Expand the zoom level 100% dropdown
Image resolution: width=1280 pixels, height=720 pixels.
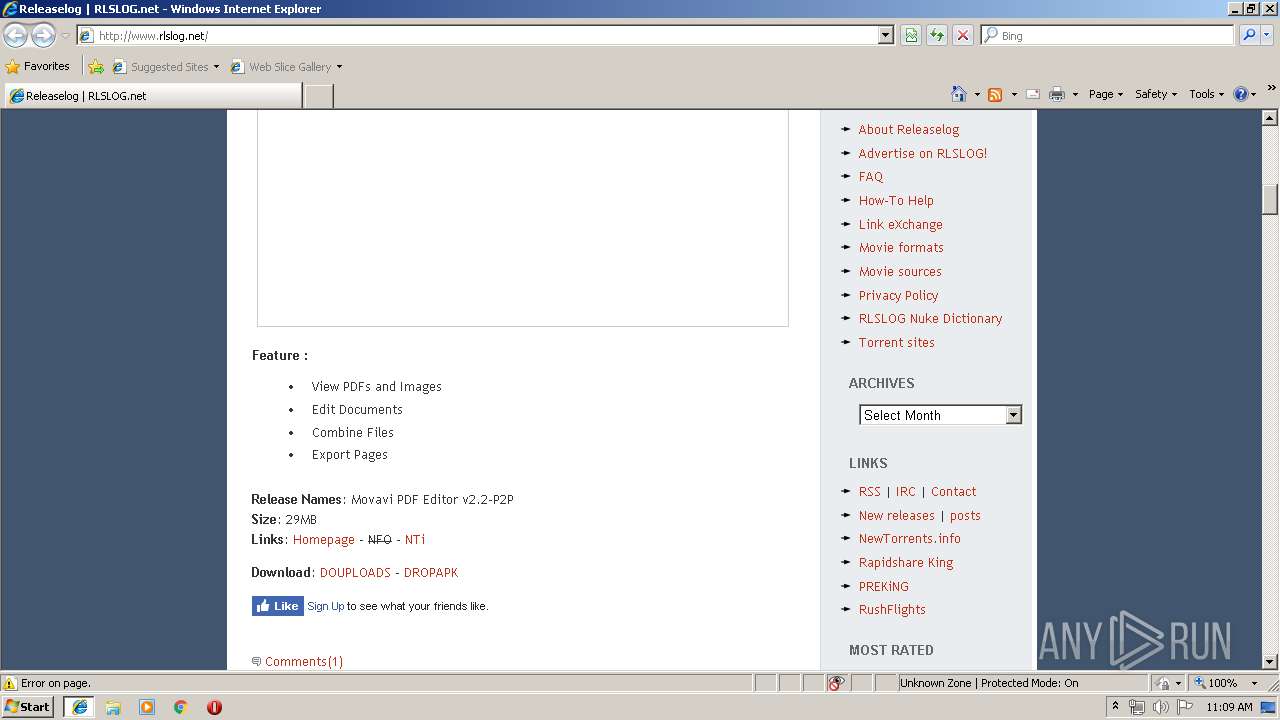tap(1254, 683)
